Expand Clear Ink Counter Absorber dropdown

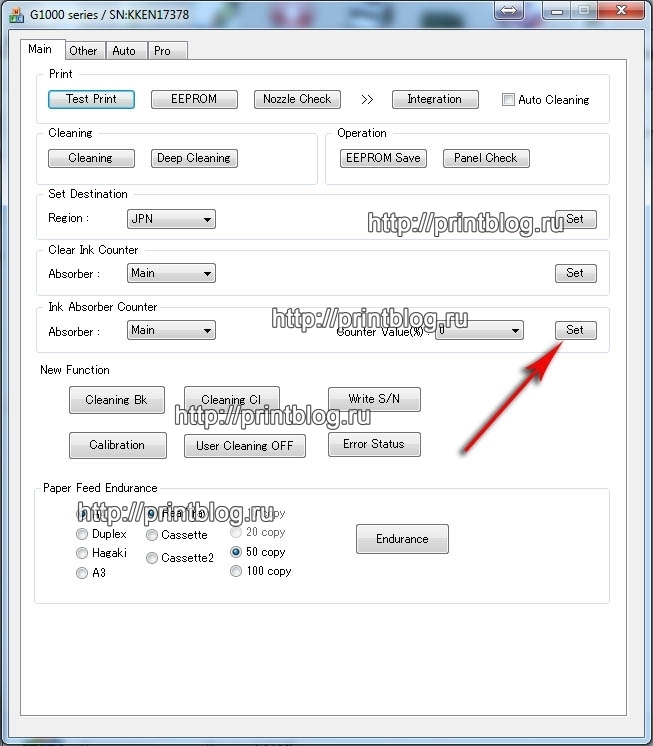point(172,273)
